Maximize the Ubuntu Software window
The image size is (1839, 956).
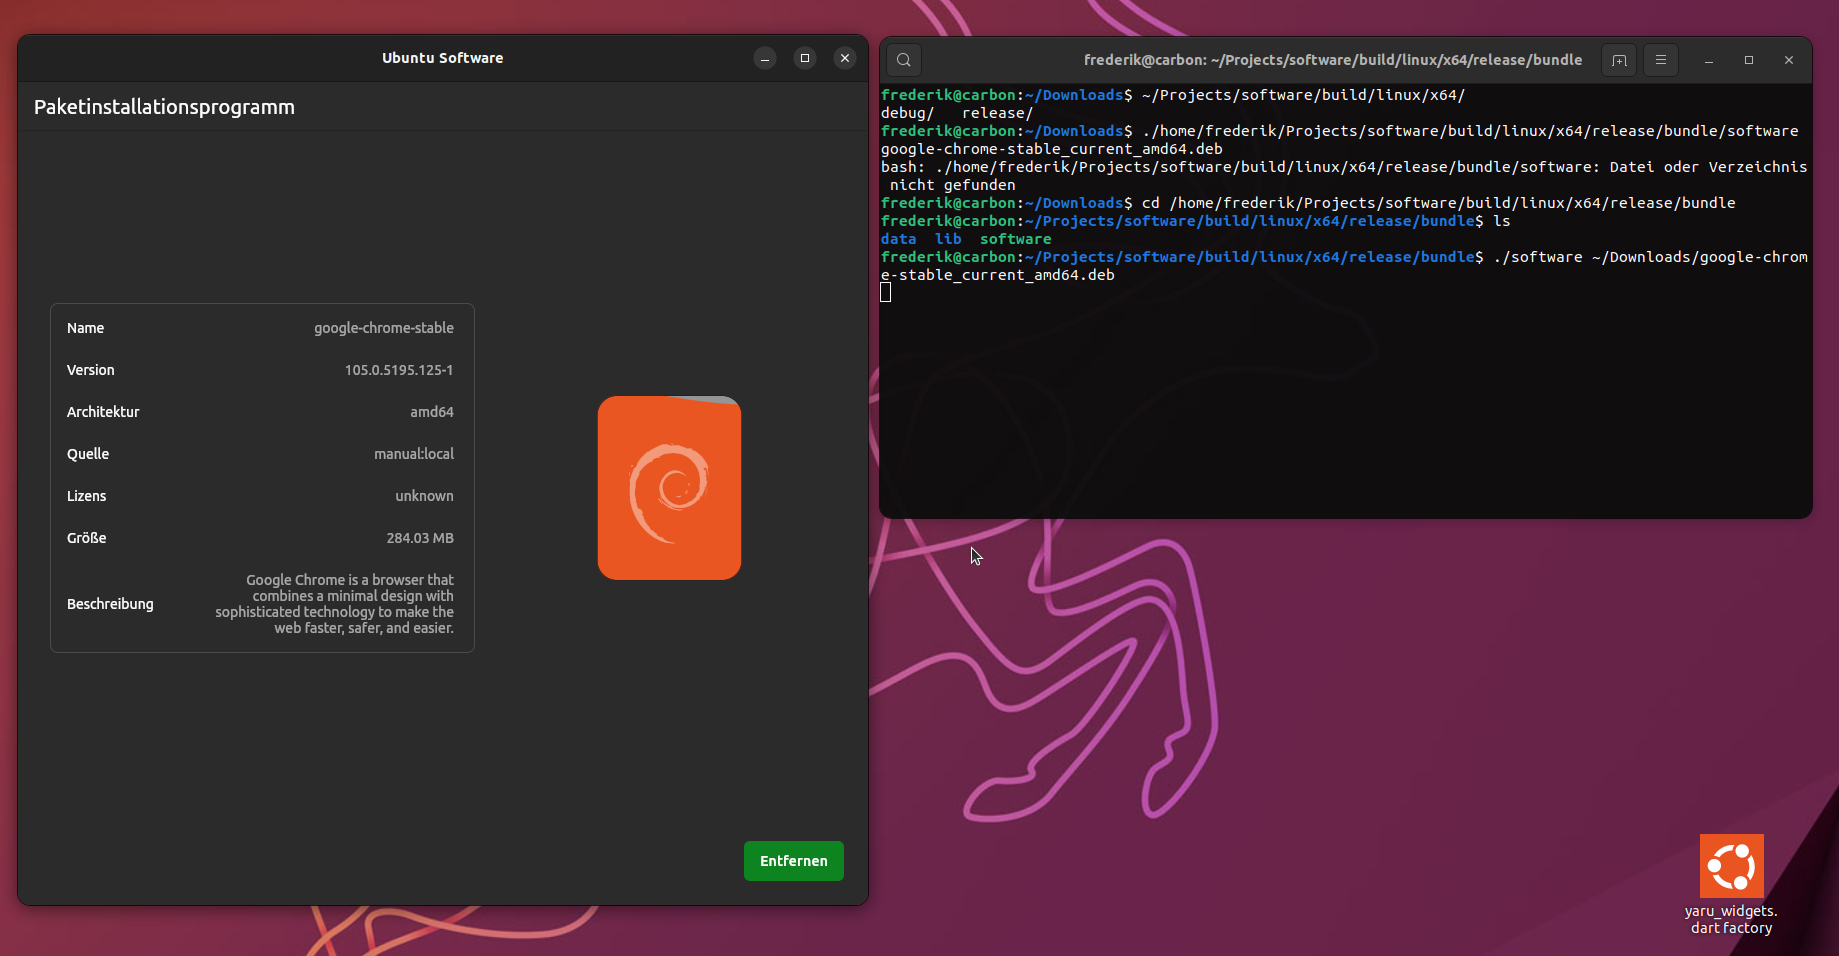tap(805, 58)
